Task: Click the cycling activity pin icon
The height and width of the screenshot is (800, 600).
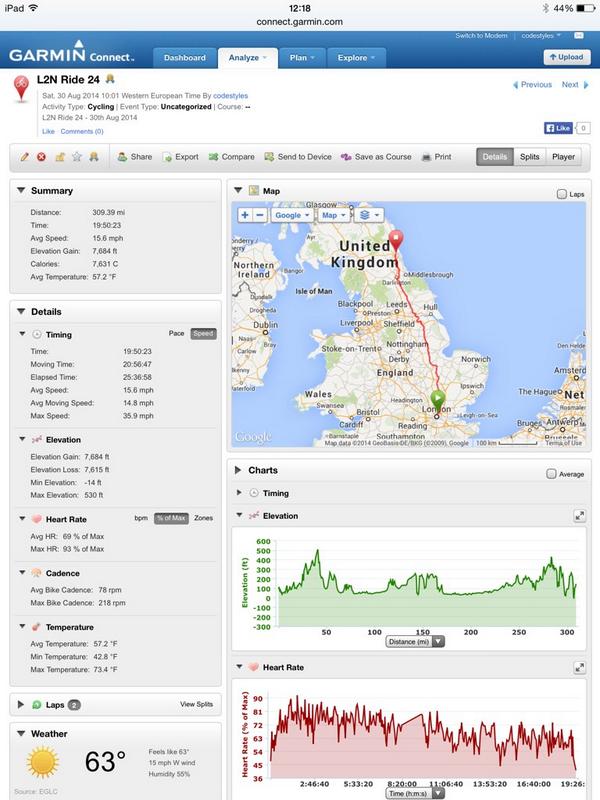Action: [21, 88]
